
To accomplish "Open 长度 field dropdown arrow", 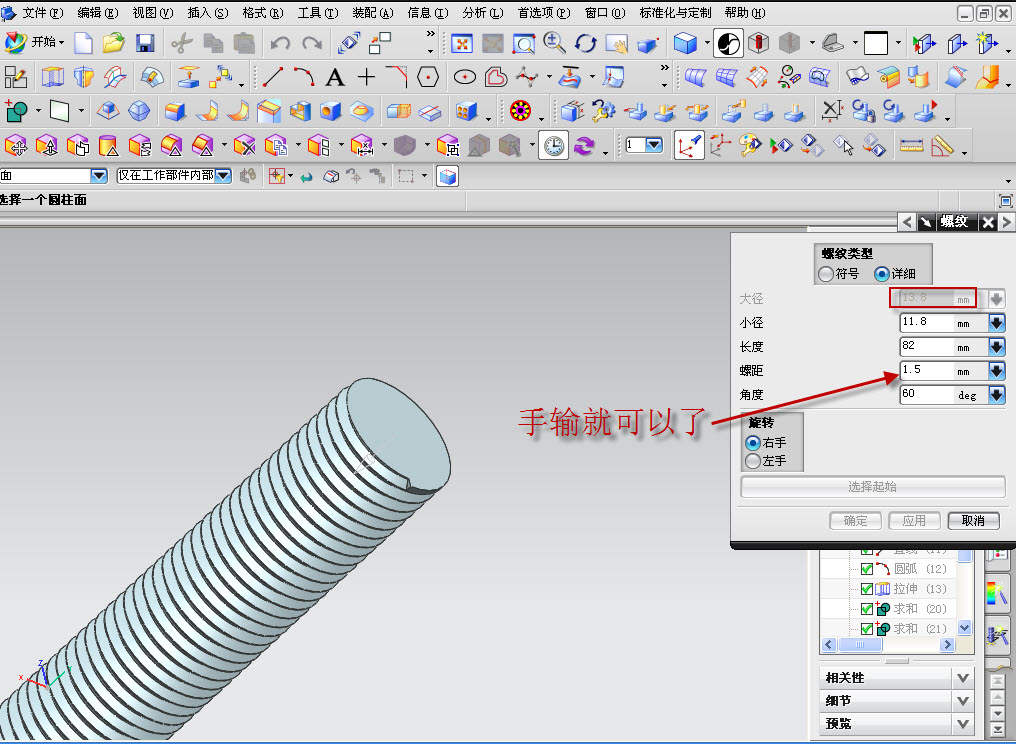I will click(x=996, y=347).
